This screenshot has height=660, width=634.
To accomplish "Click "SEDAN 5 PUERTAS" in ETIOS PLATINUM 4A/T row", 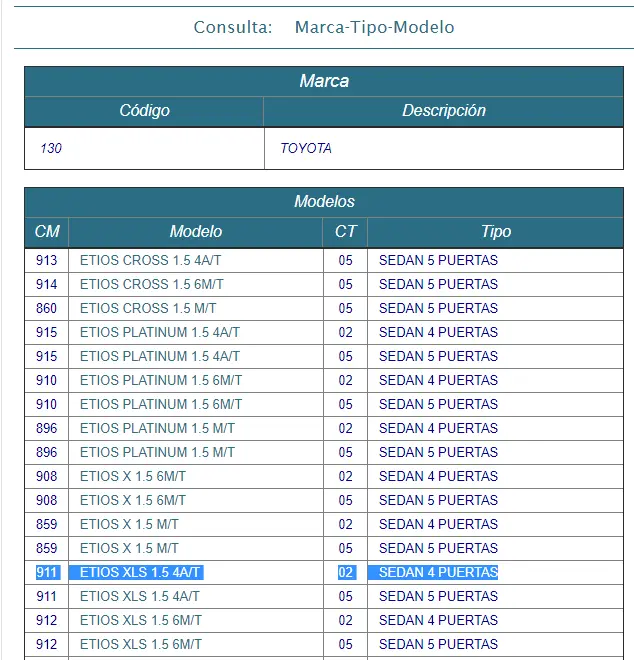I will coord(438,356).
